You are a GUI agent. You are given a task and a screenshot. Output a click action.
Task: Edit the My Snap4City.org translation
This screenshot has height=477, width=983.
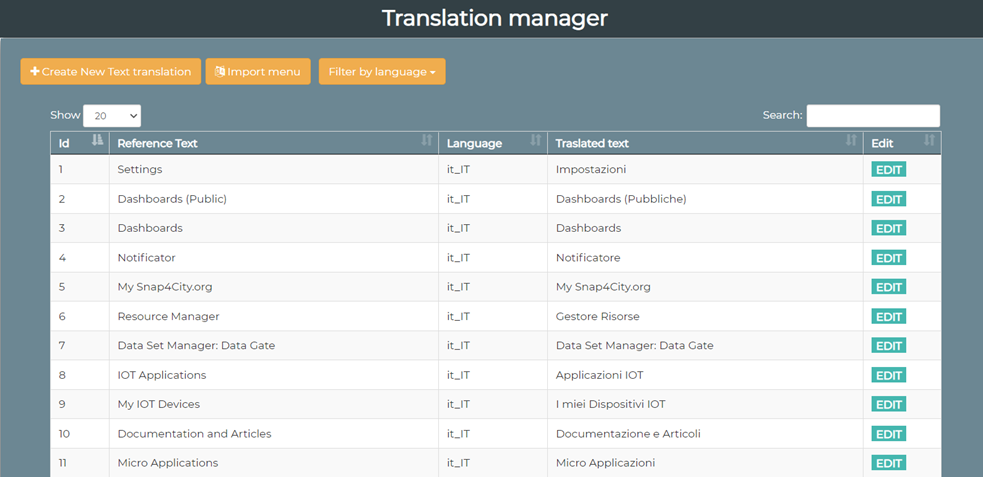[888, 287]
